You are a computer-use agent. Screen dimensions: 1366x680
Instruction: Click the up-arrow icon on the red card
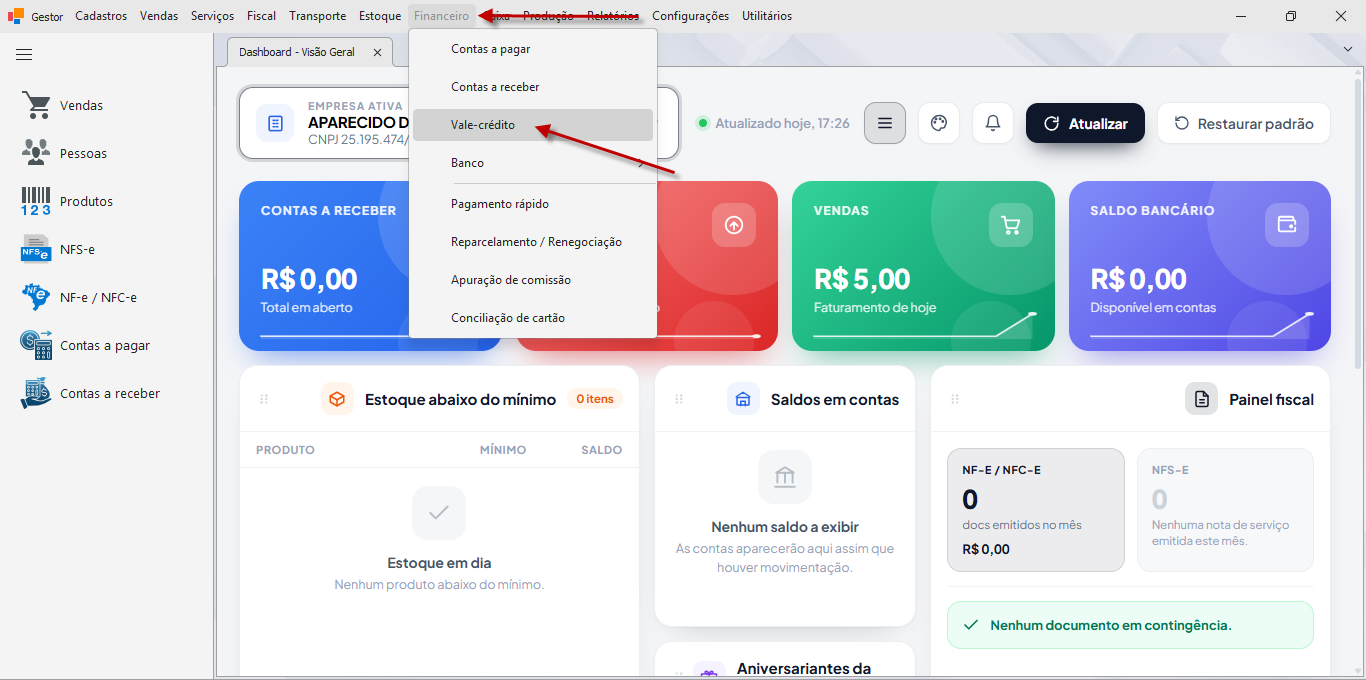pyautogui.click(x=734, y=225)
